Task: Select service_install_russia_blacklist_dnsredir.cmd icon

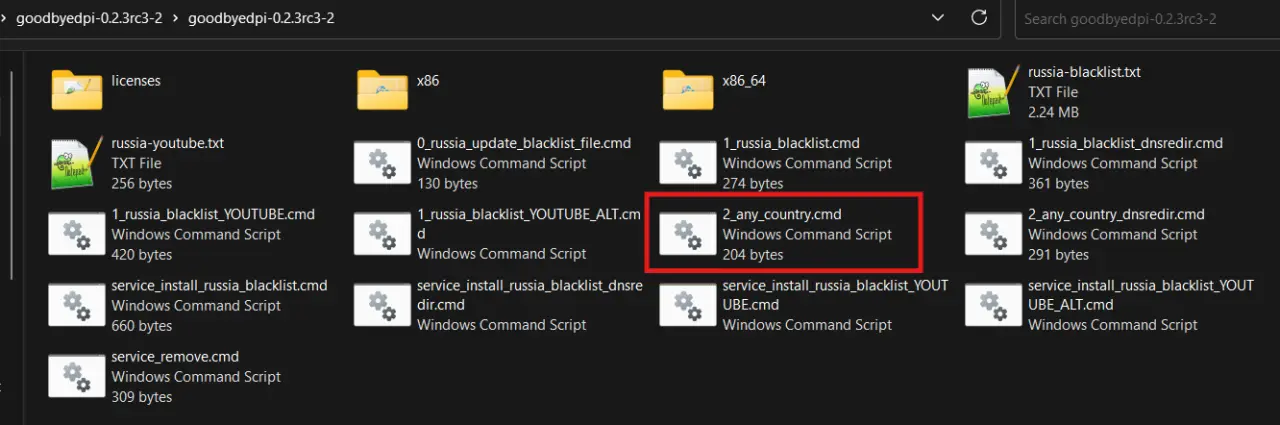Action: [x=382, y=305]
